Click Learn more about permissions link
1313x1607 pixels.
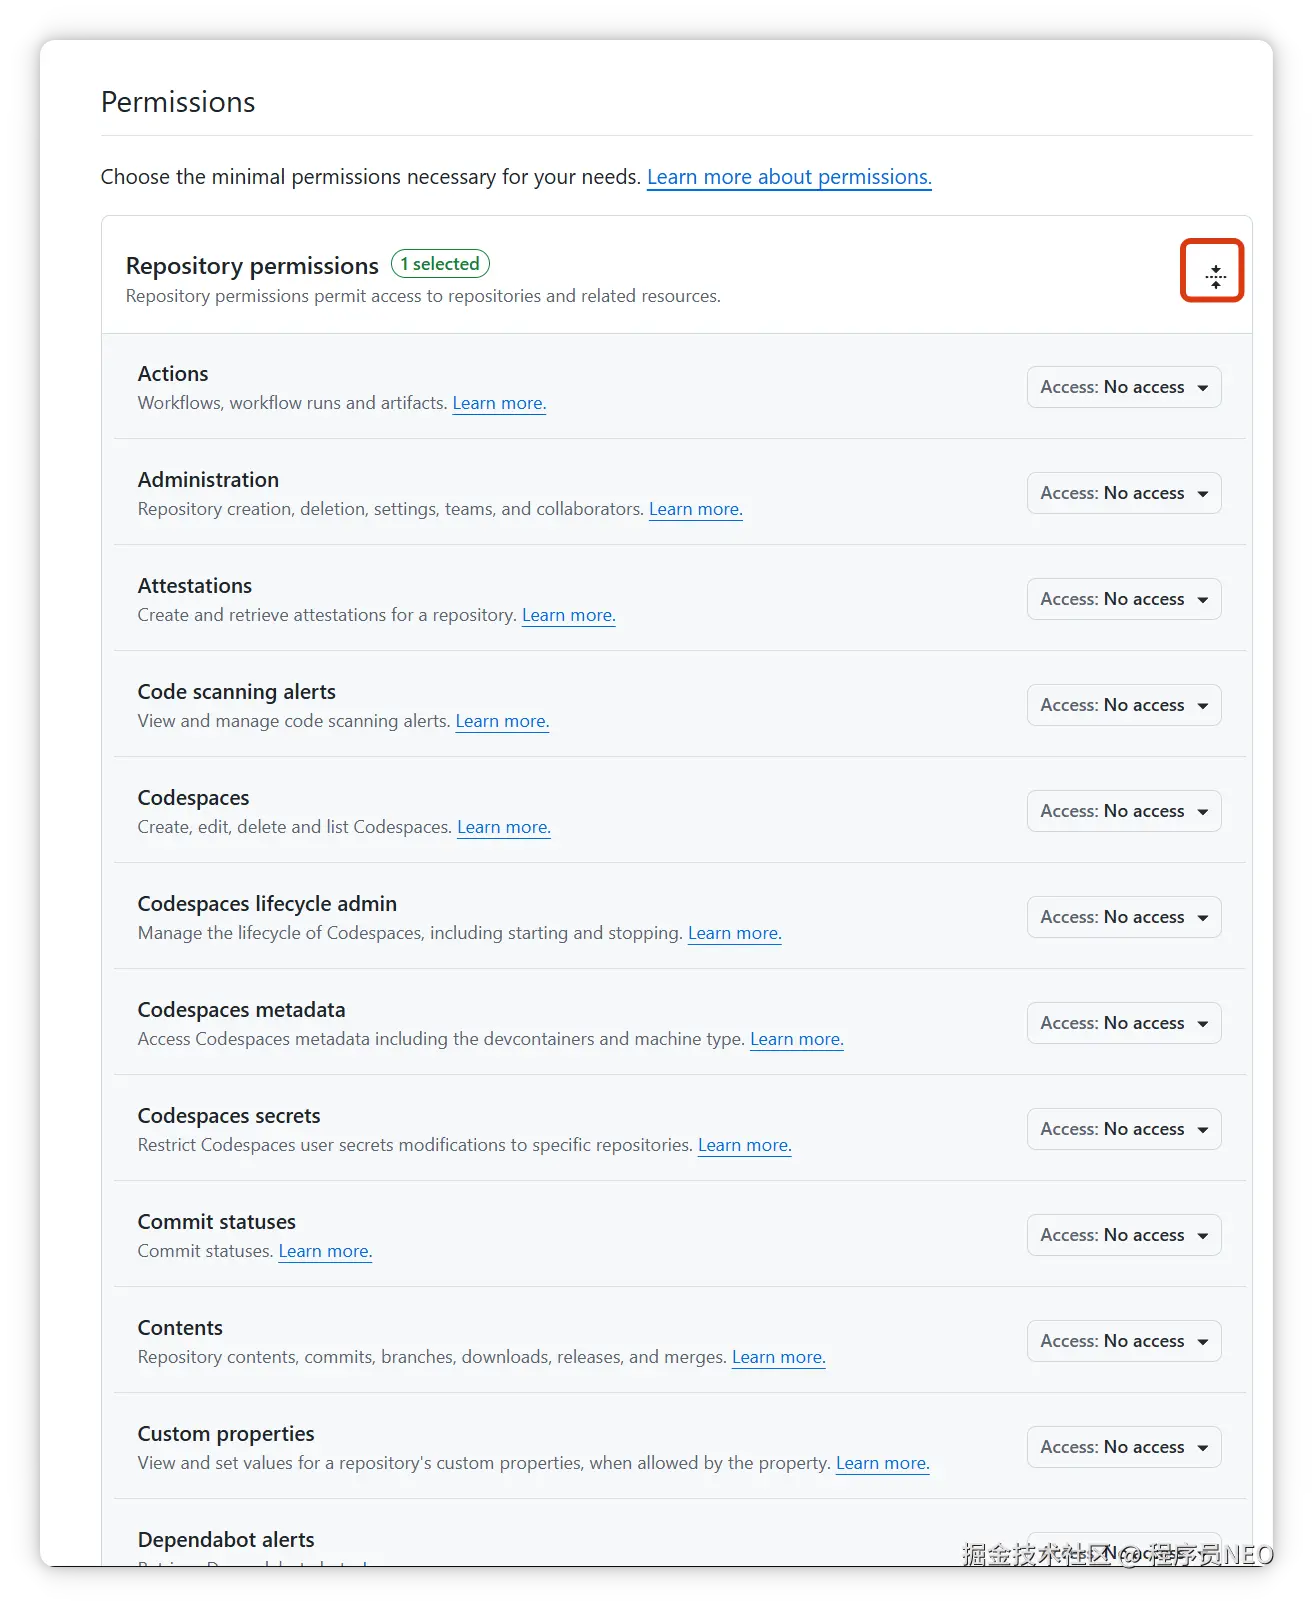tap(788, 177)
